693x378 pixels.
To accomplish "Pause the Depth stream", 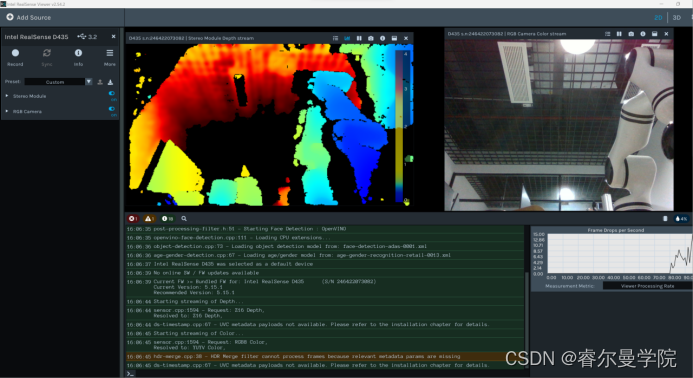I will point(359,38).
